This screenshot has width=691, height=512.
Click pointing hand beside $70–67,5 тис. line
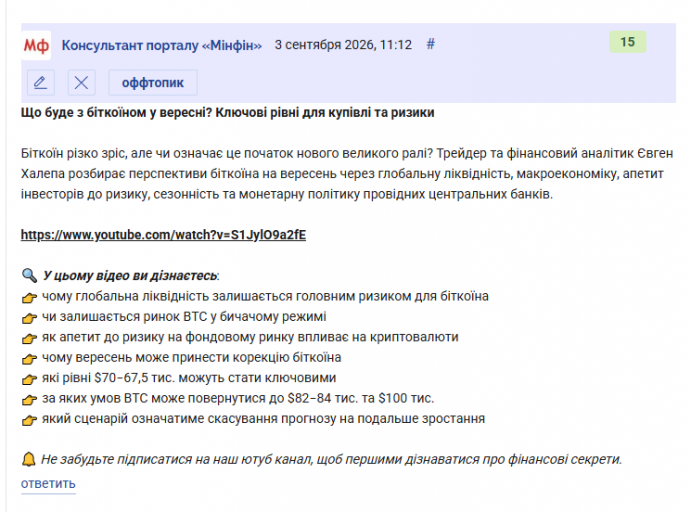30,379
